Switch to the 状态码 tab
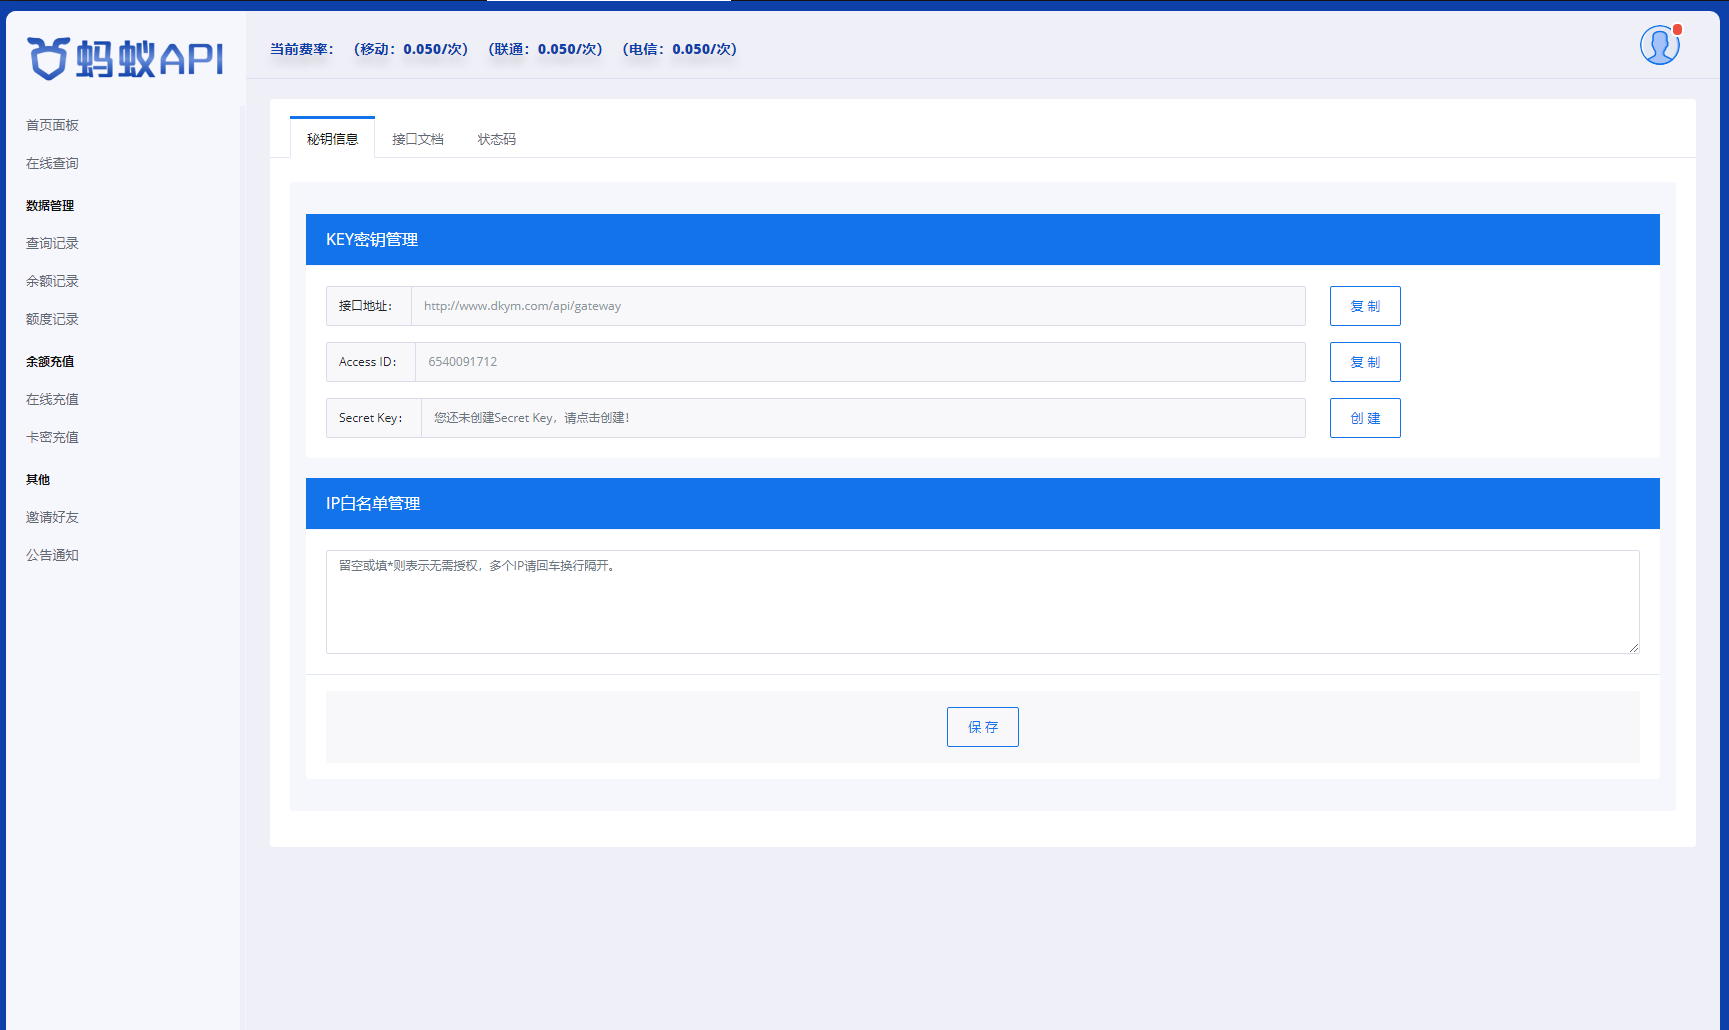This screenshot has height=1030, width=1729. [496, 139]
